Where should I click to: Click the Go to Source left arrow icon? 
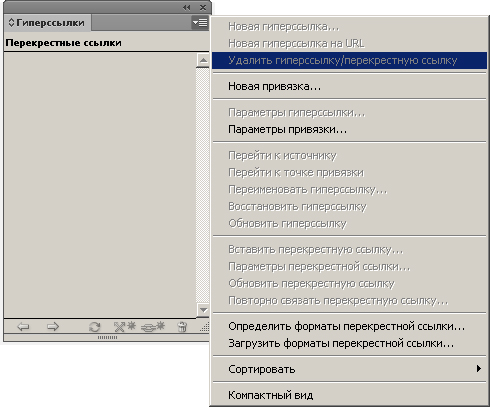[x=23, y=327]
